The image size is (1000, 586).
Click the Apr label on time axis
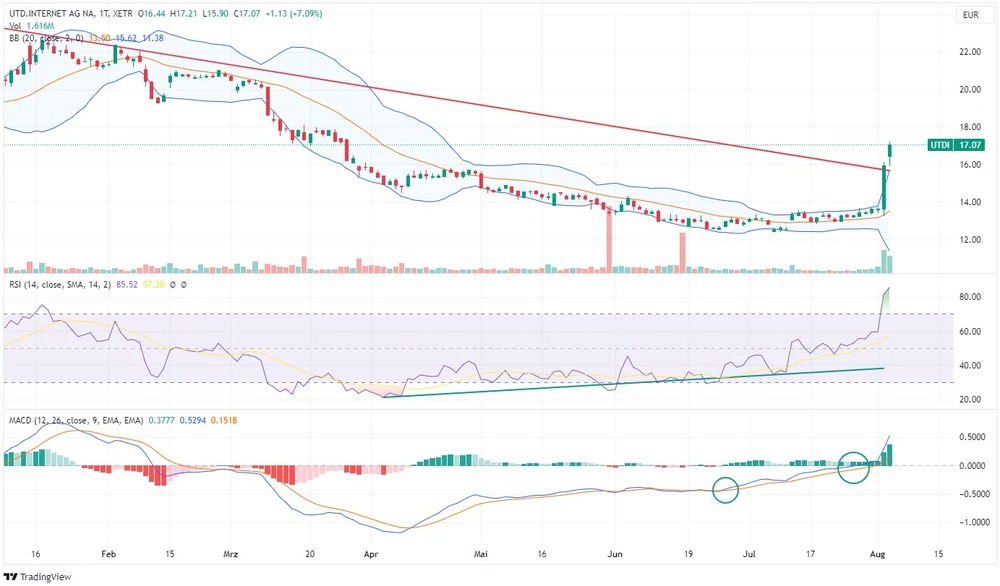(372, 552)
